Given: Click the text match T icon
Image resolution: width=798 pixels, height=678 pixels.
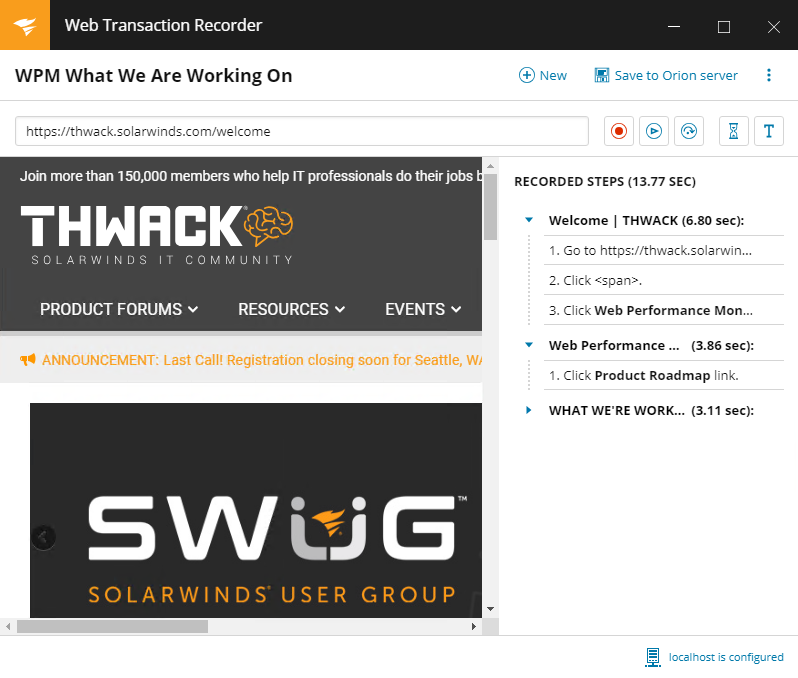Looking at the screenshot, I should click(768, 131).
